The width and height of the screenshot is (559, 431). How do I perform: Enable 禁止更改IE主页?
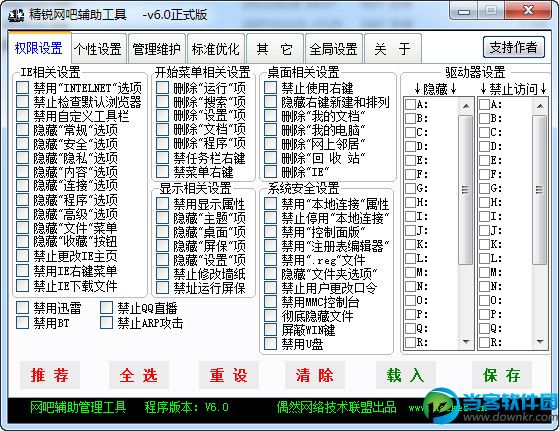pyautogui.click(x=22, y=256)
